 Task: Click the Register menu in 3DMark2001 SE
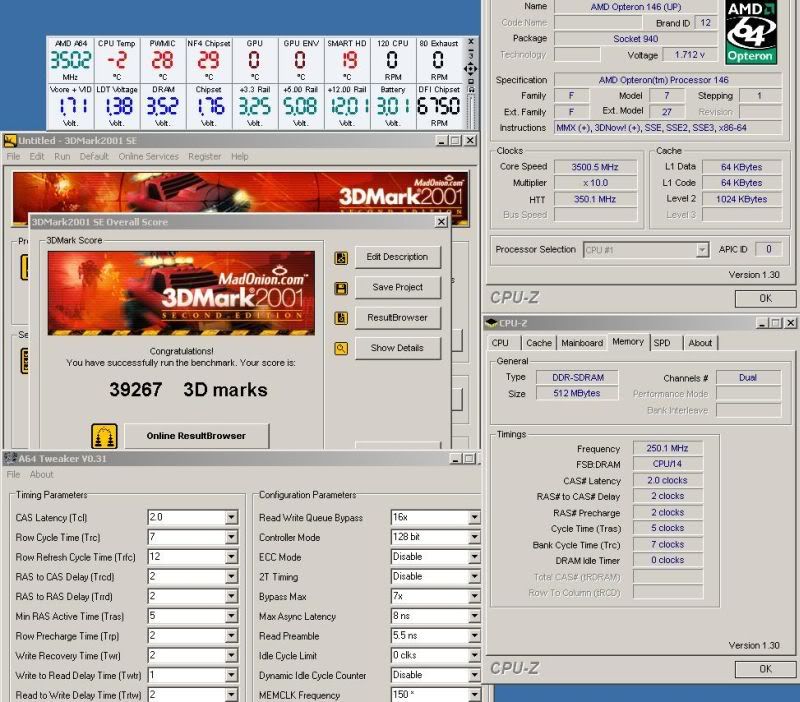coord(205,156)
